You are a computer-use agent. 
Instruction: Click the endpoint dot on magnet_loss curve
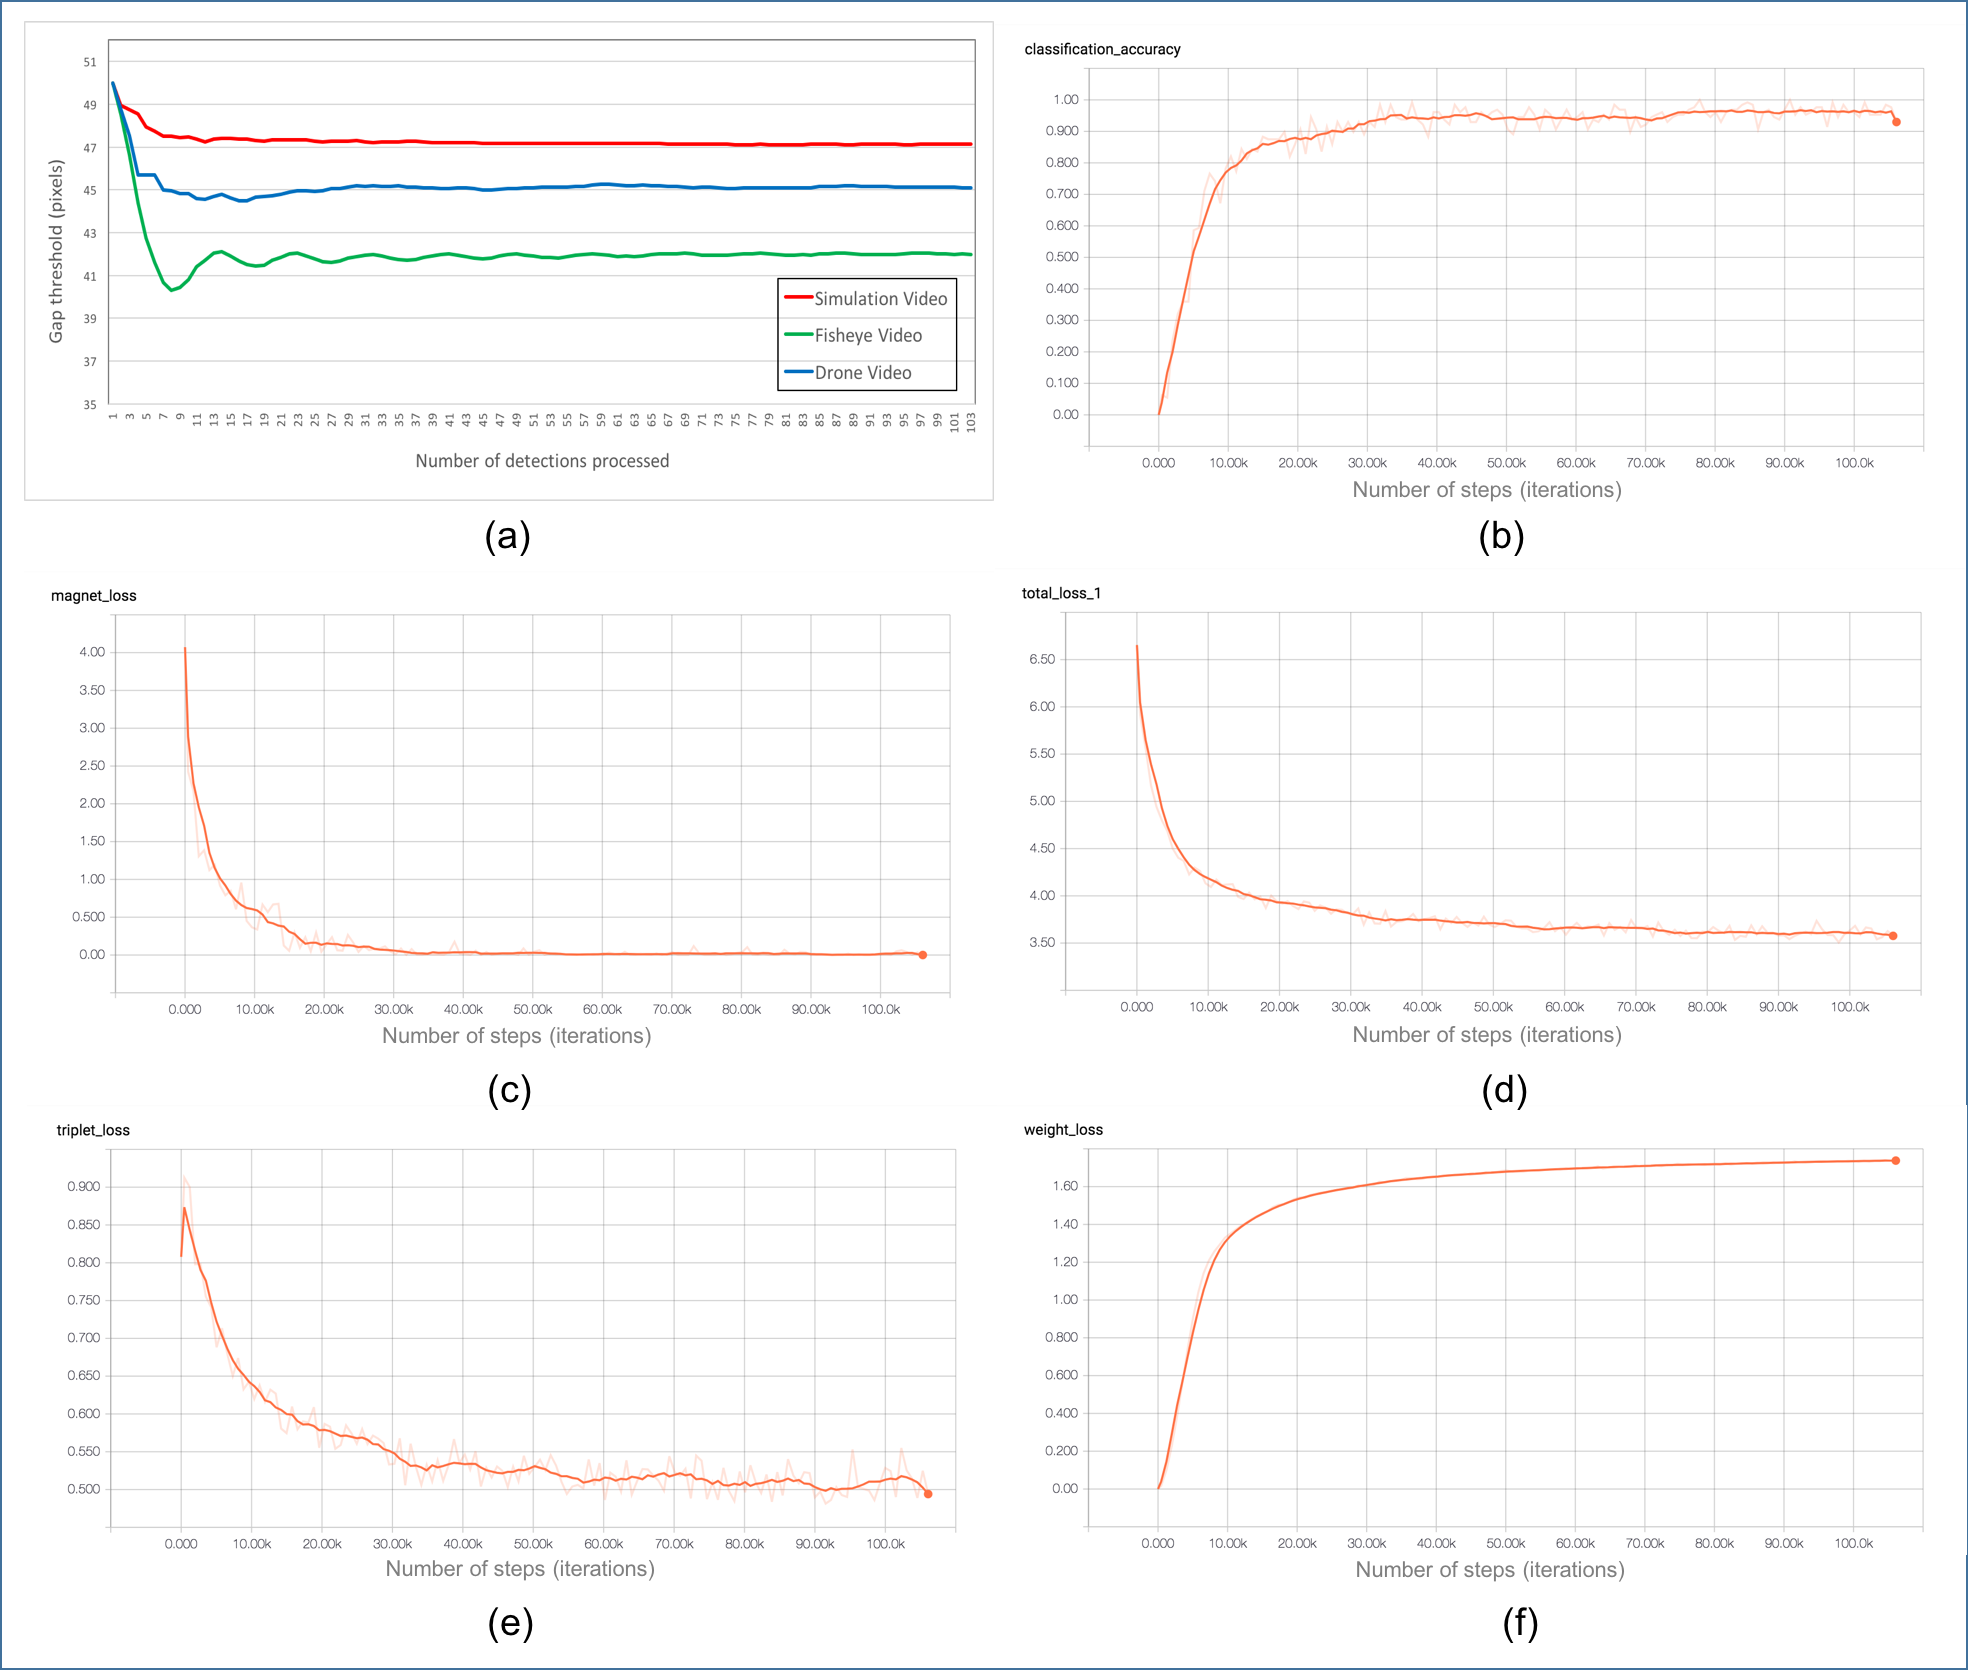pos(923,955)
